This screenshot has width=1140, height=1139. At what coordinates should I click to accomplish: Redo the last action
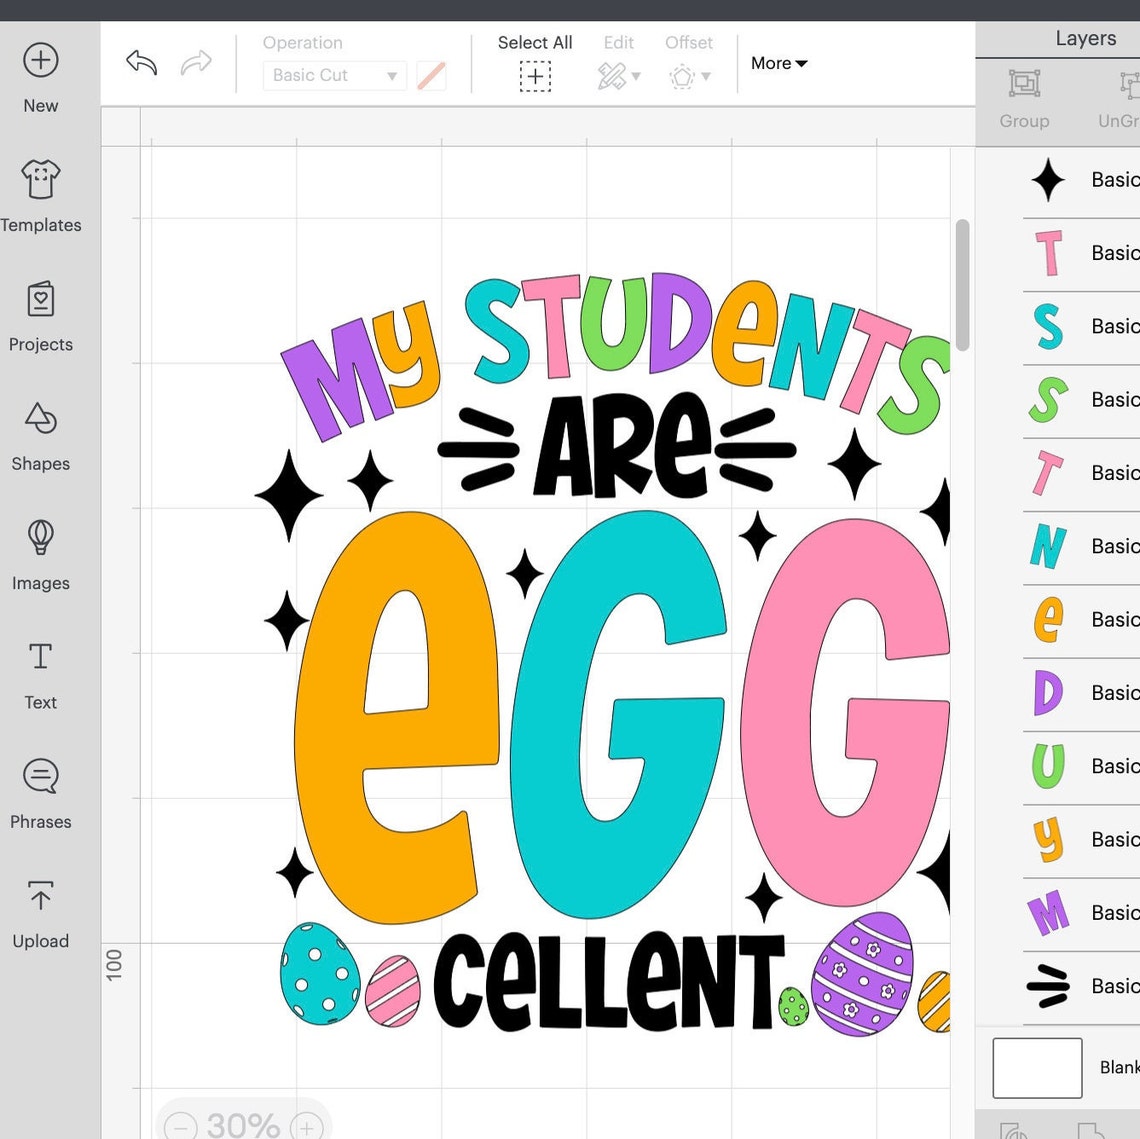pyautogui.click(x=197, y=62)
